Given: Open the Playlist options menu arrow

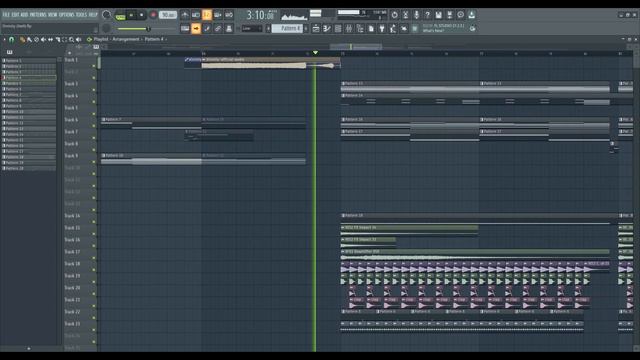Looking at the screenshot, I should [x=4, y=40].
